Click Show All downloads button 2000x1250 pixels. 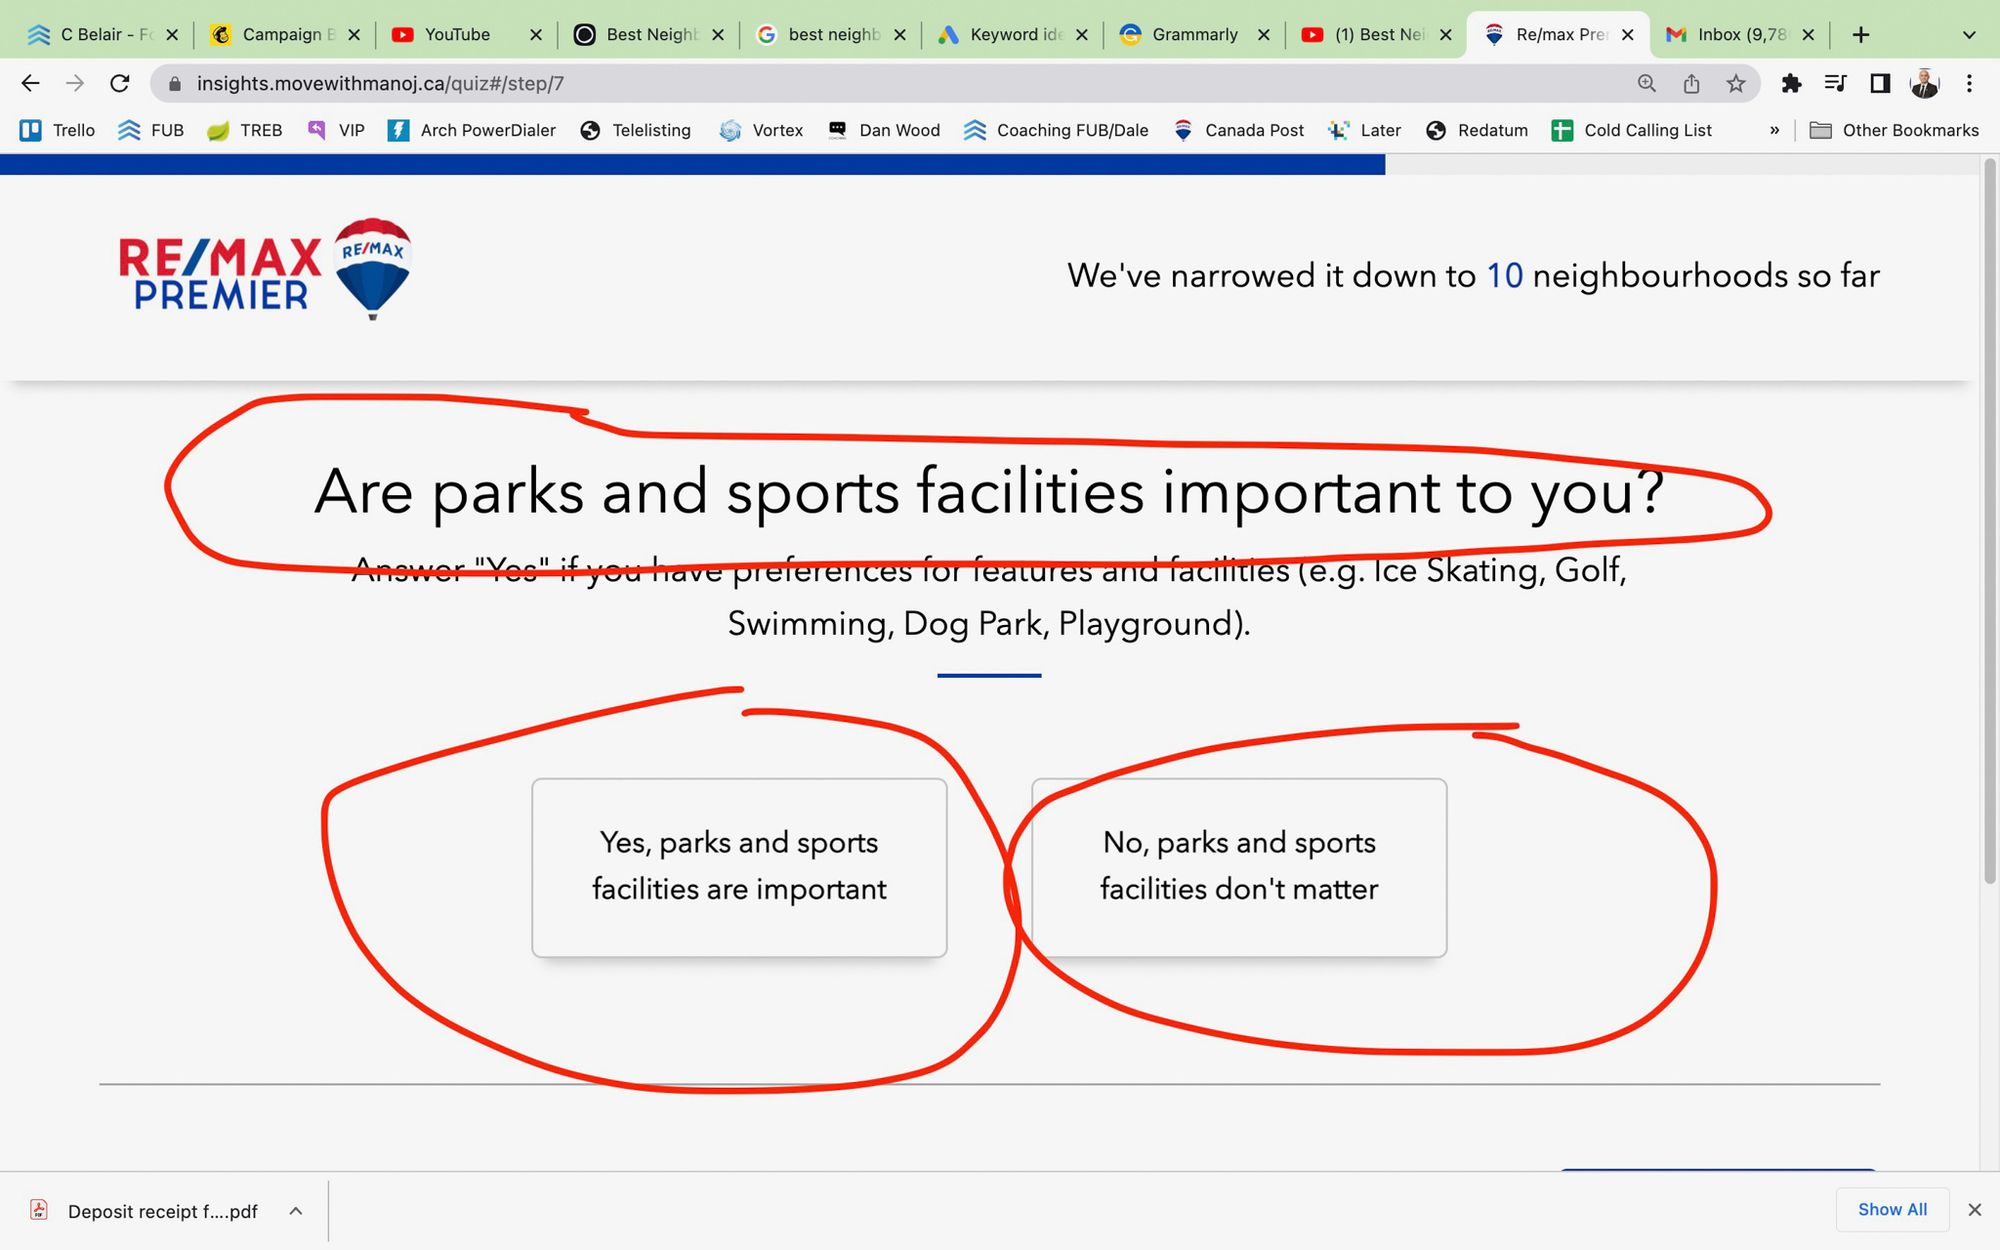pos(1892,1209)
